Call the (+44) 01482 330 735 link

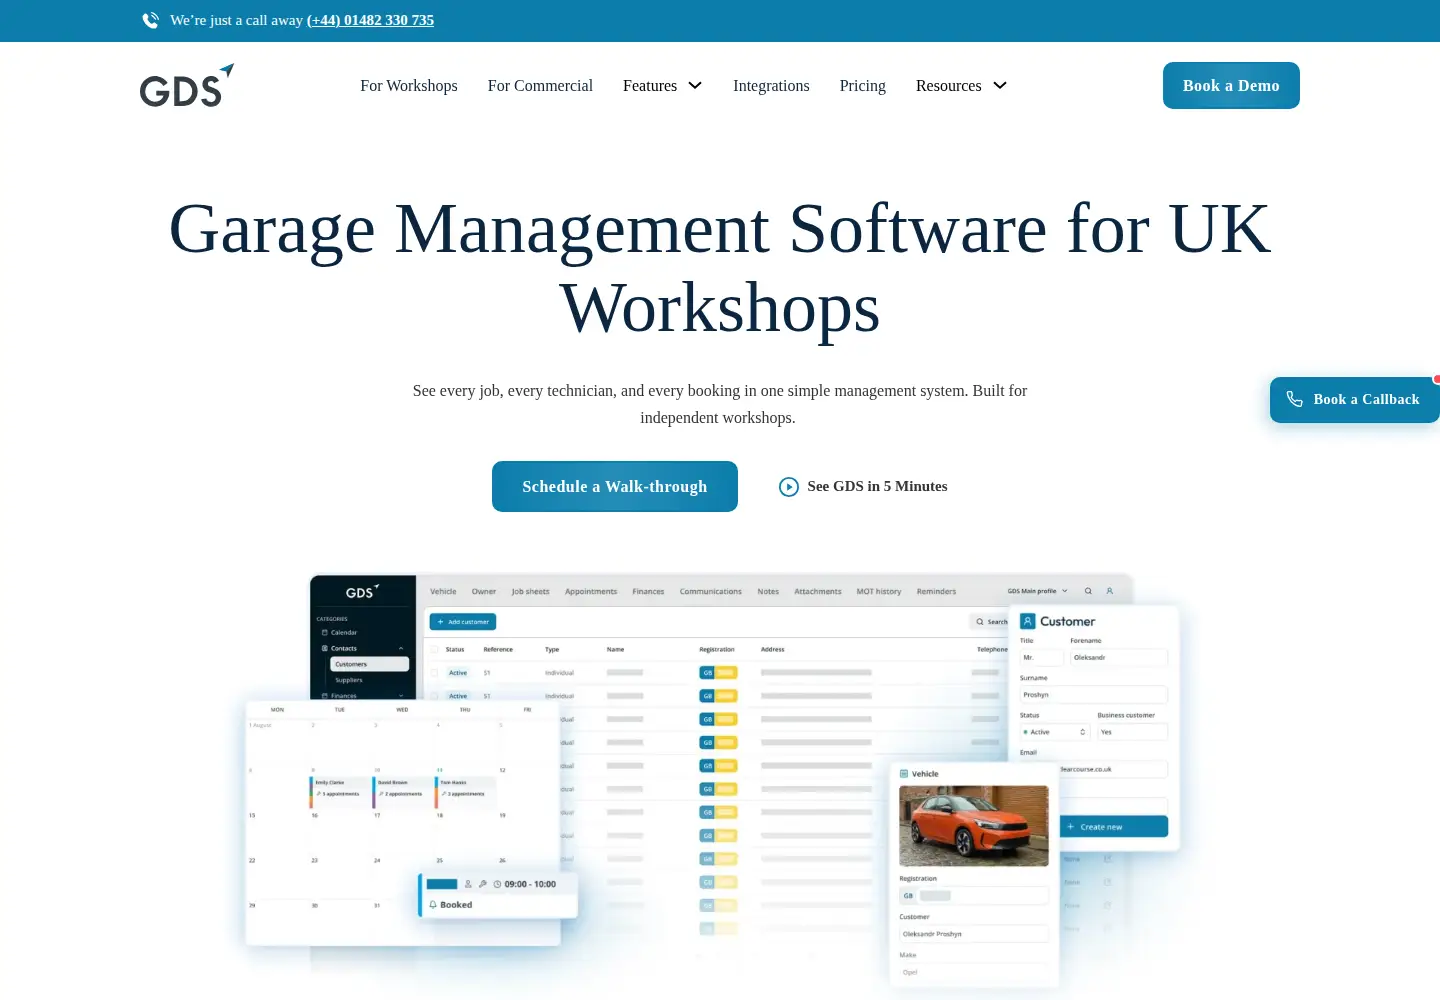pyautogui.click(x=370, y=20)
